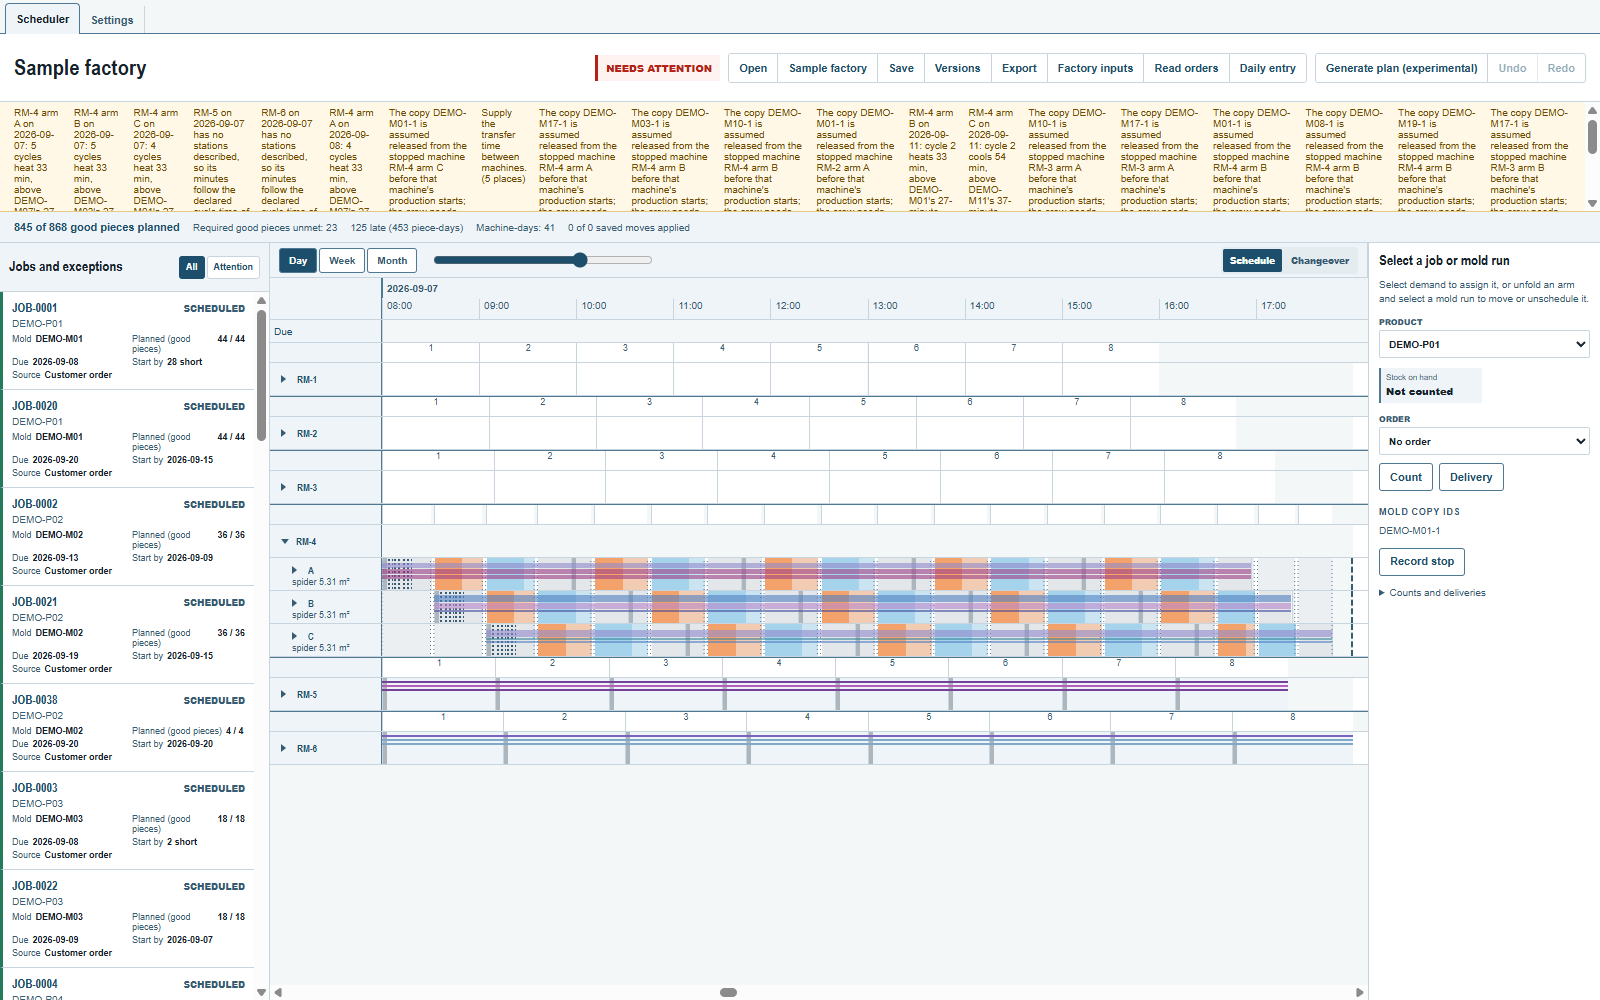Expand the RM-1 machine row
This screenshot has width=1600, height=1000.
284,380
